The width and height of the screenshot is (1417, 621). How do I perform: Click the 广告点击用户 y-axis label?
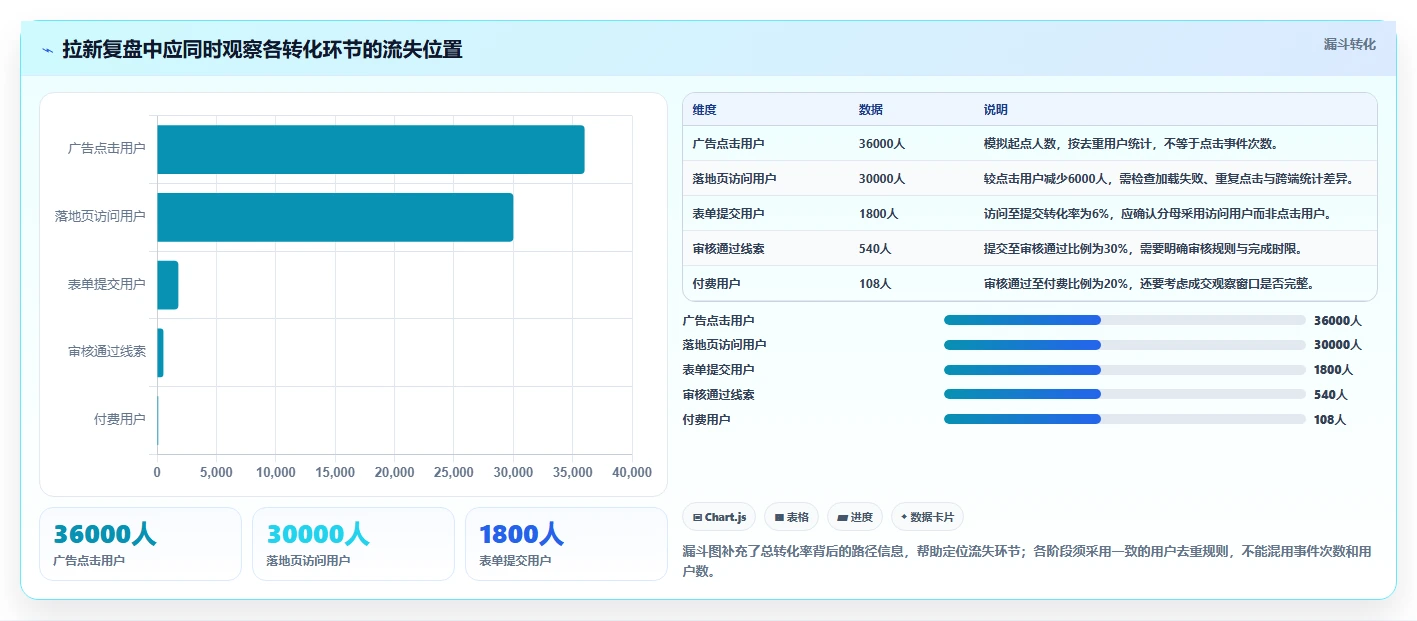(107, 148)
